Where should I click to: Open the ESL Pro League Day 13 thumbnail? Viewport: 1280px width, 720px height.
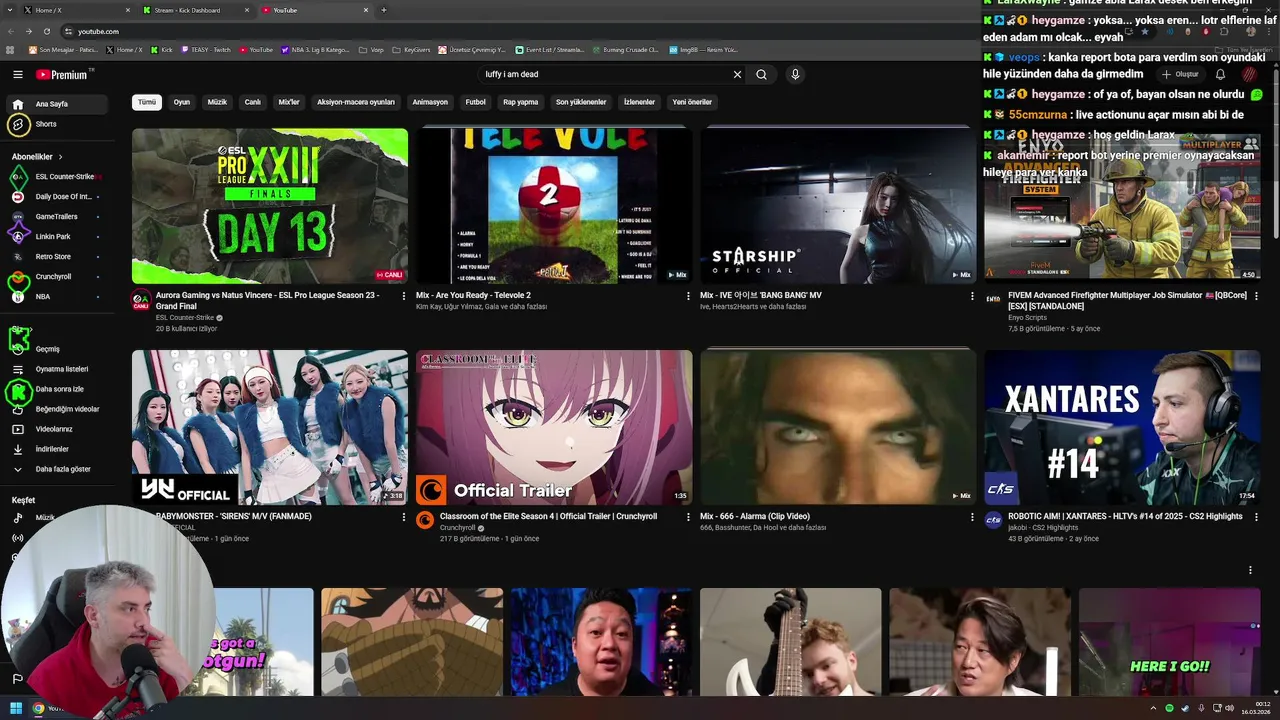point(270,205)
